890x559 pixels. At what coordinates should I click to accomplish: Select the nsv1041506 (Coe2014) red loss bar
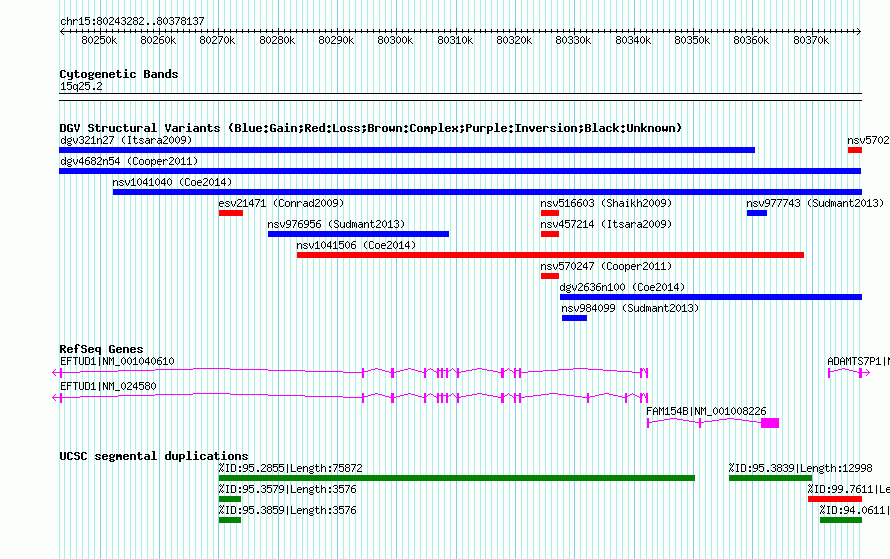[550, 255]
